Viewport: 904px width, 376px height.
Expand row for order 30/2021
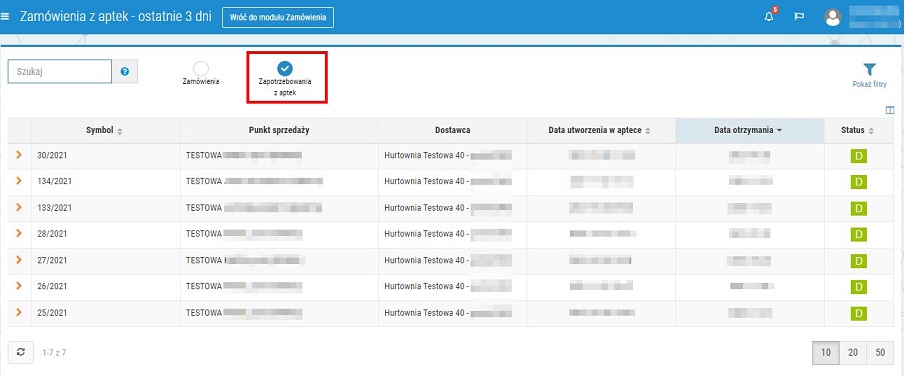coord(18,155)
